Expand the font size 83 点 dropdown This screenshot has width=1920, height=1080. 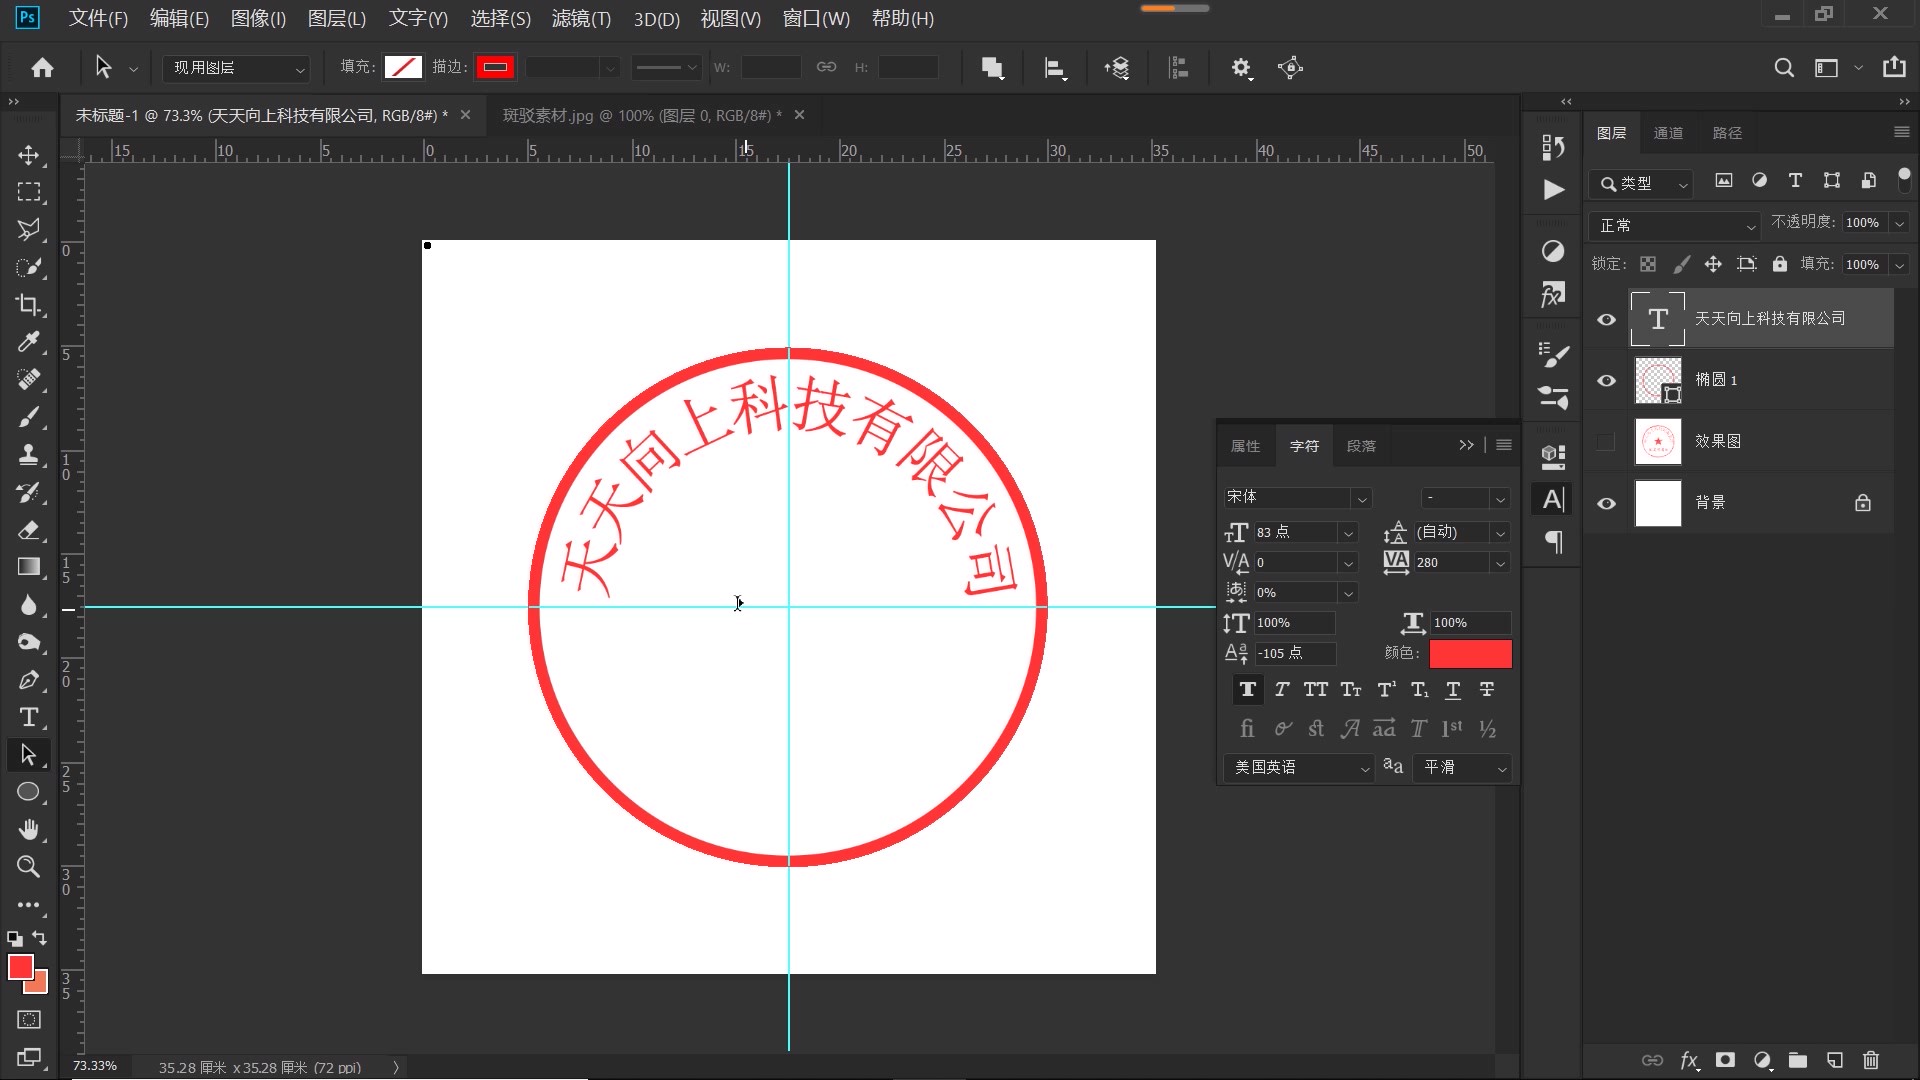tap(1349, 532)
